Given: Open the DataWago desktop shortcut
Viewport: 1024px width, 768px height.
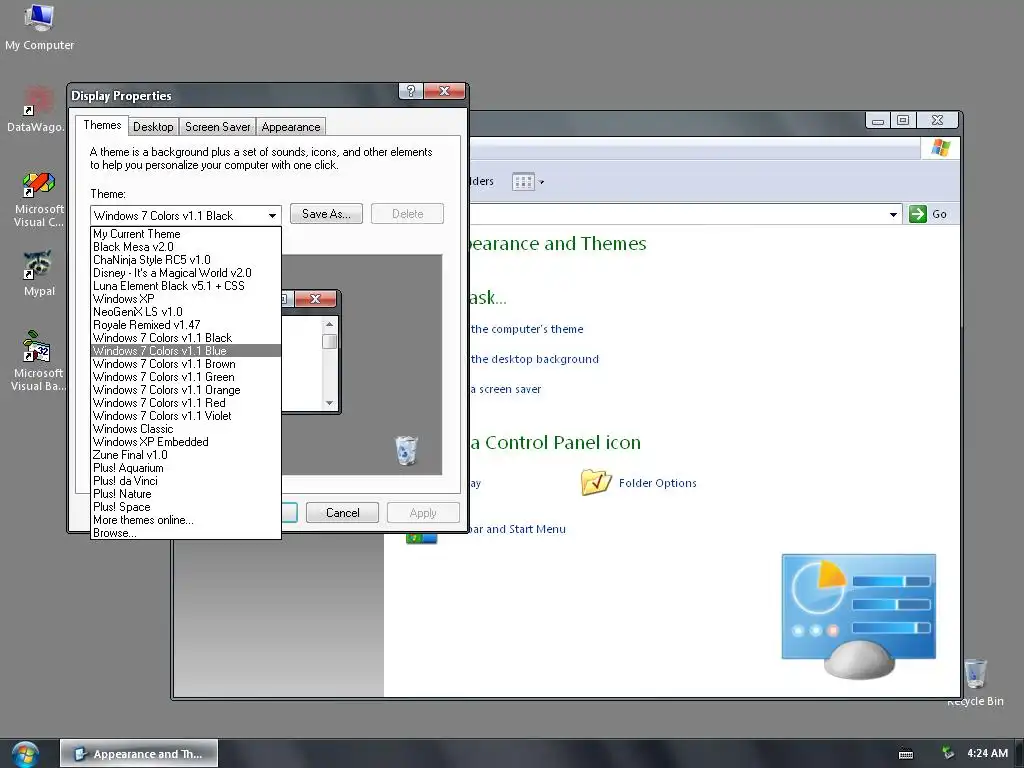Looking at the screenshot, I should (36, 109).
